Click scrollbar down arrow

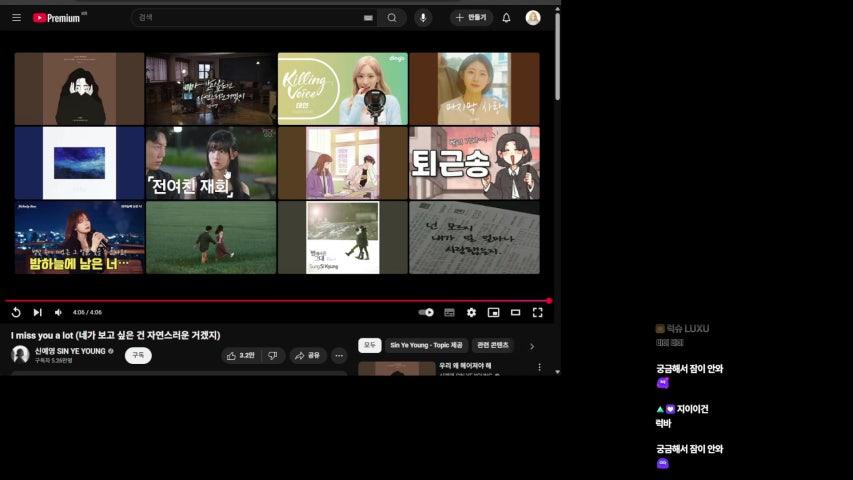coord(558,372)
